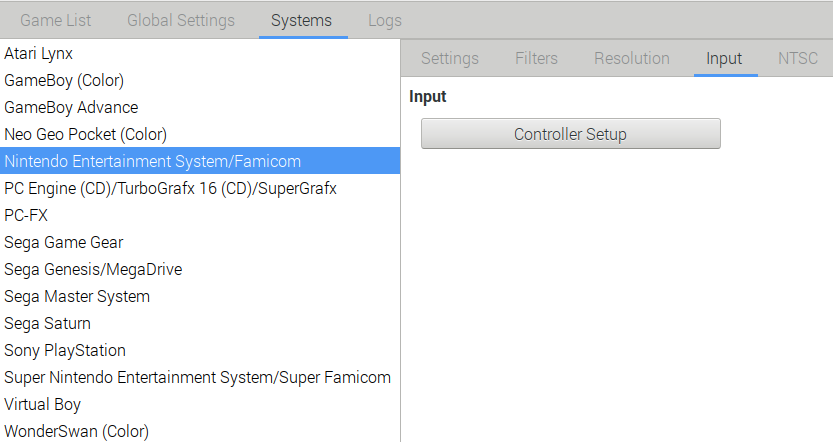Open the Global Settings tab

(181, 20)
